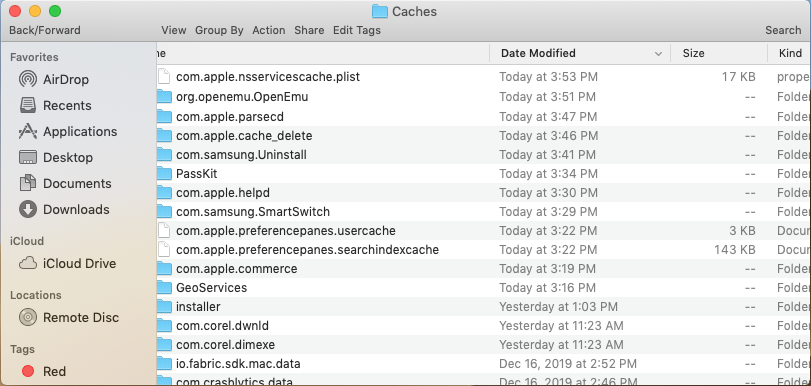Click the Edit Tags toolbar item
The height and width of the screenshot is (386, 811).
(357, 30)
